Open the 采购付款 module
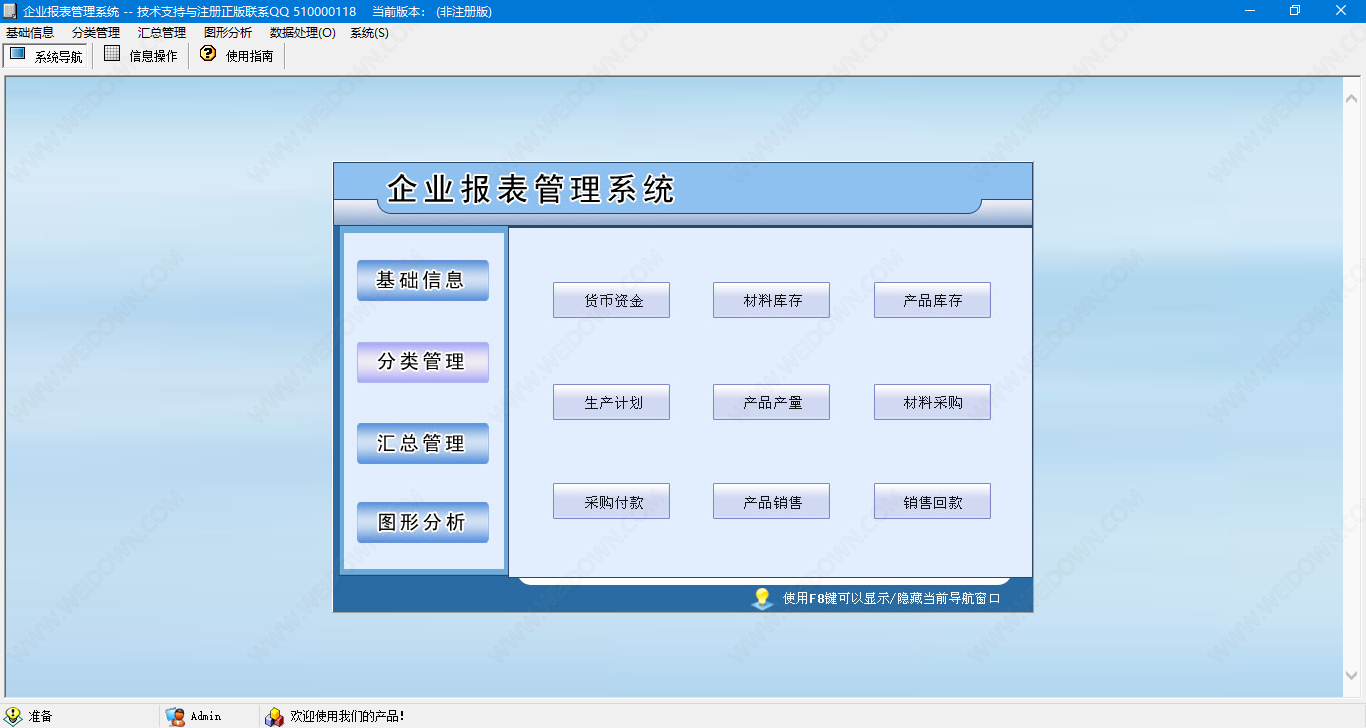 pos(611,502)
